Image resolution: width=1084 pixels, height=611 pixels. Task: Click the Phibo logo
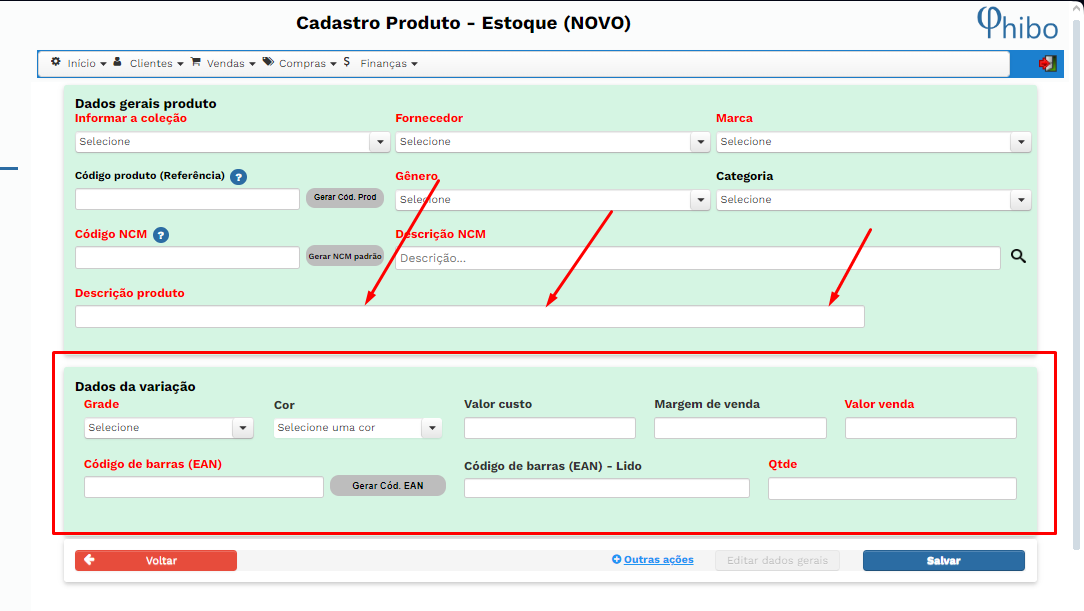tap(1016, 23)
